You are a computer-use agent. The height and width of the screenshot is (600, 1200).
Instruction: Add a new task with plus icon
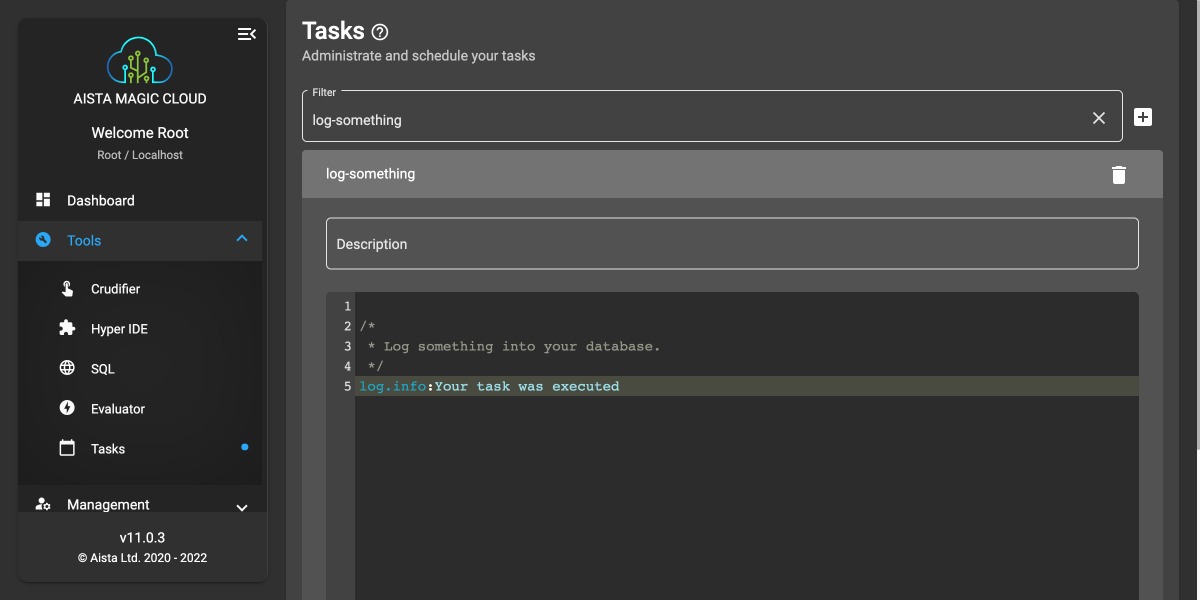[1143, 117]
